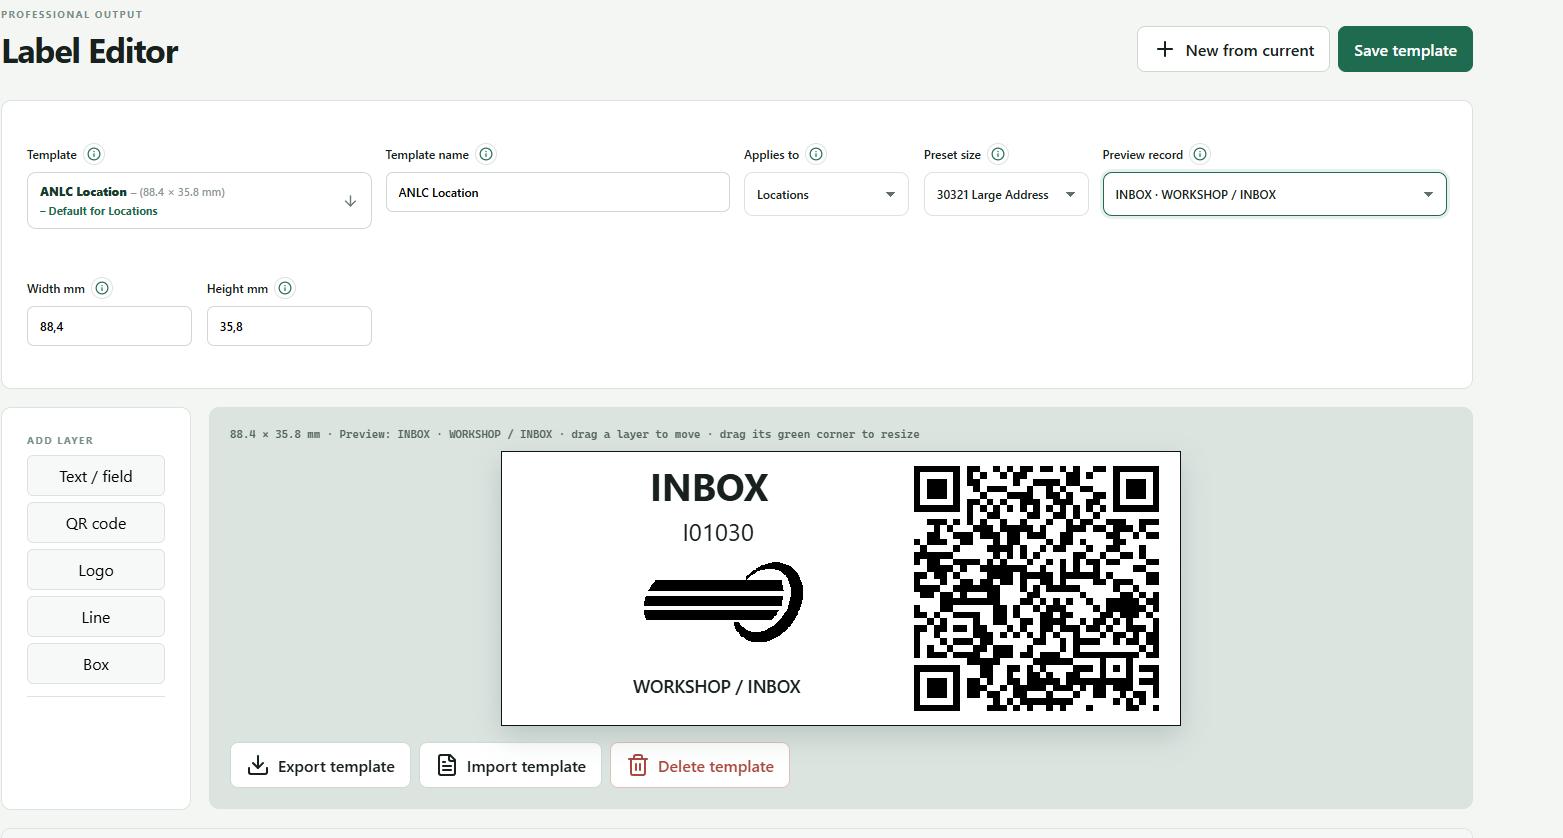Image resolution: width=1563 pixels, height=838 pixels.
Task: Click the info icon beside Width mm
Action: [102, 288]
